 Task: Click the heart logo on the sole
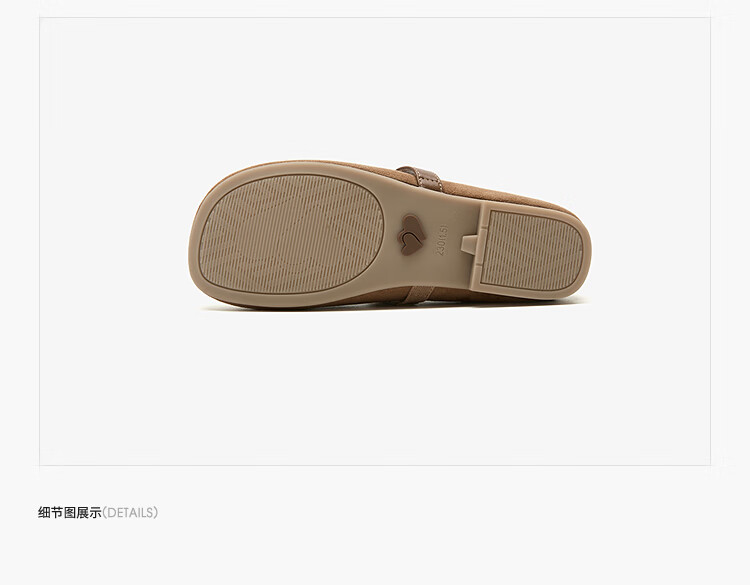pos(413,234)
